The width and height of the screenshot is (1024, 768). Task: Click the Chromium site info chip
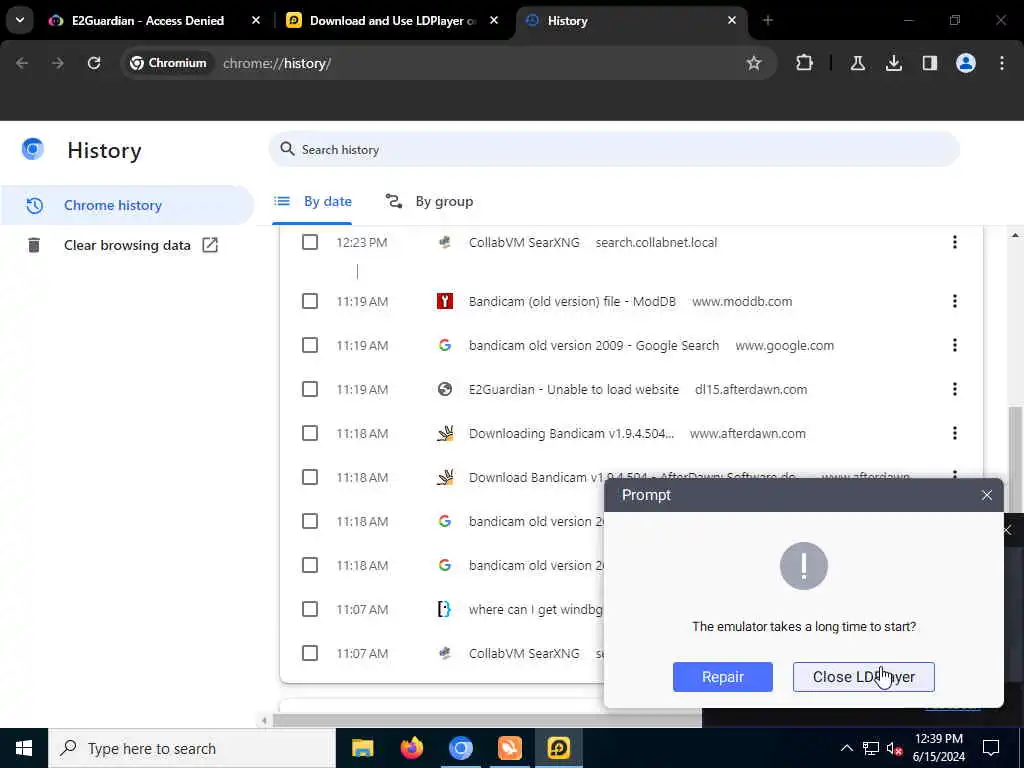click(x=168, y=63)
